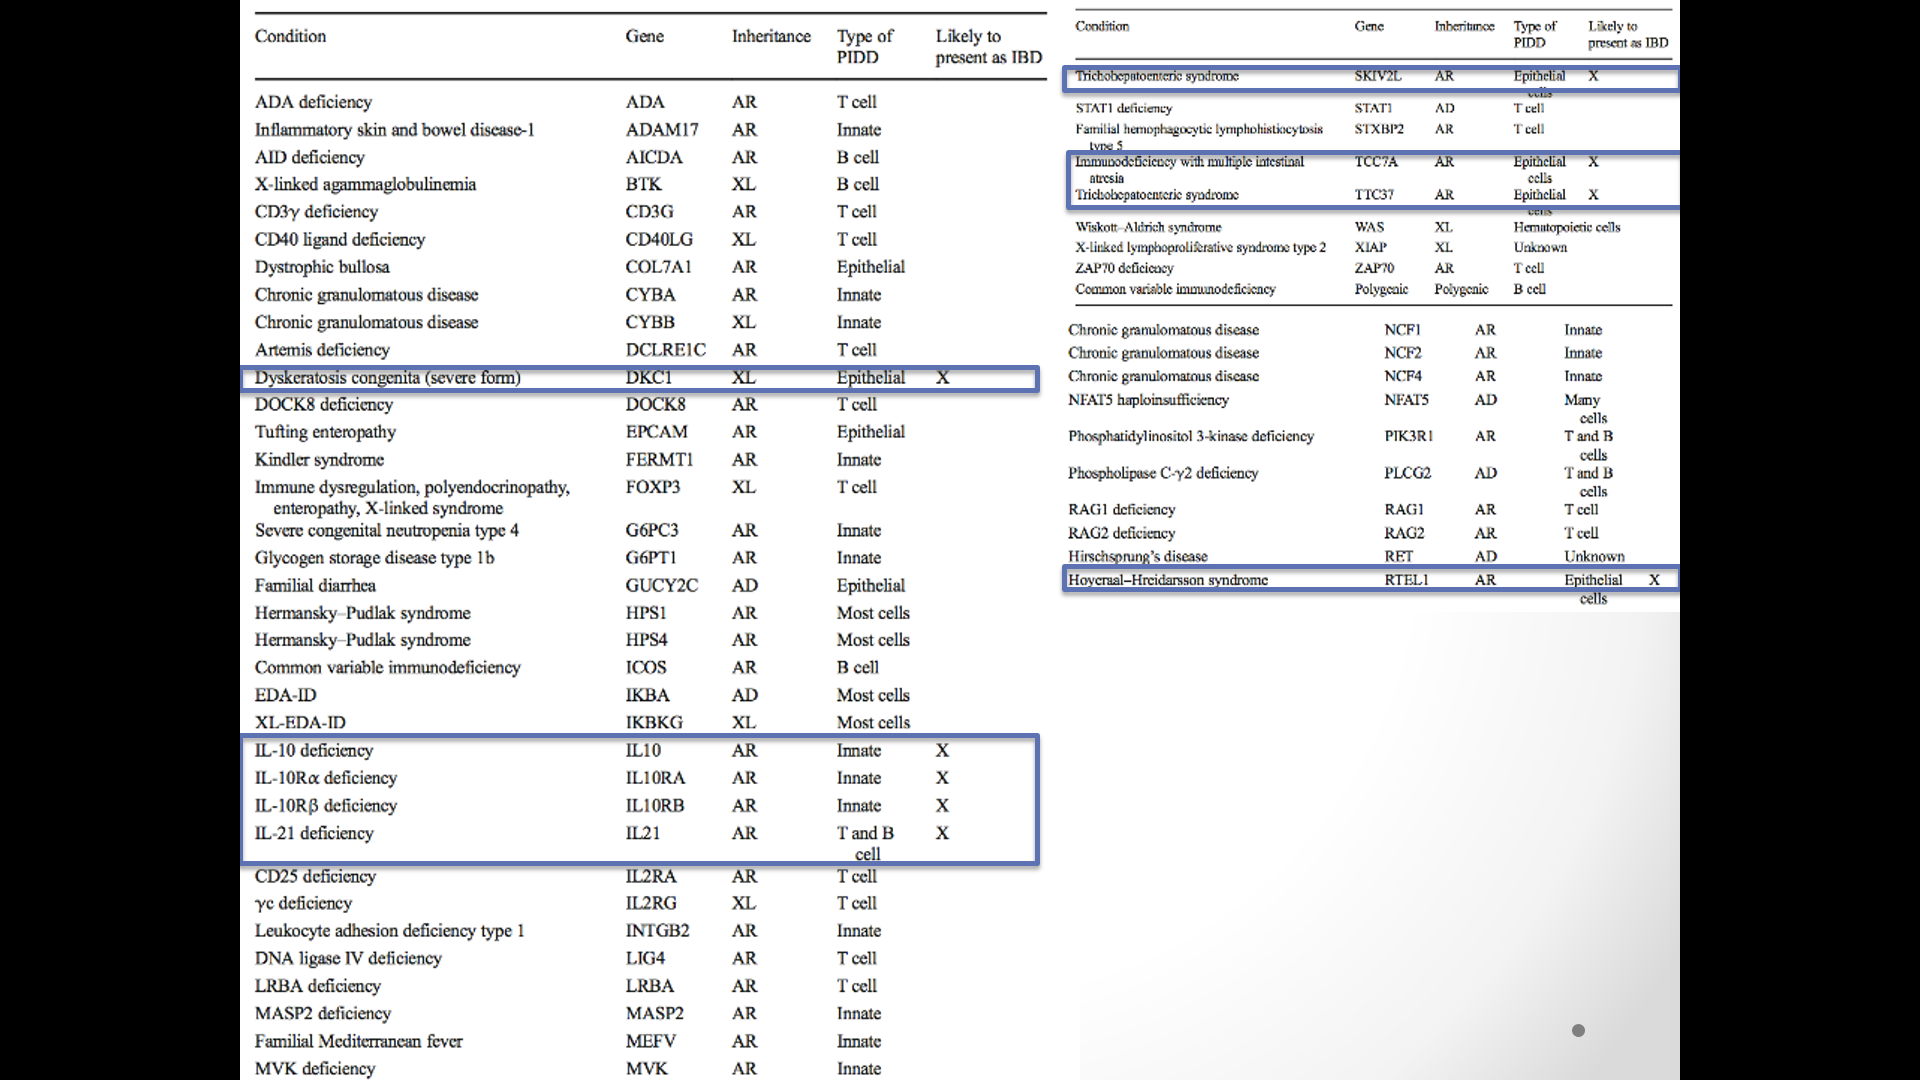Click the 'Likely to present as IBD' left header
Screen dimensions: 1920x1080
tap(988, 47)
